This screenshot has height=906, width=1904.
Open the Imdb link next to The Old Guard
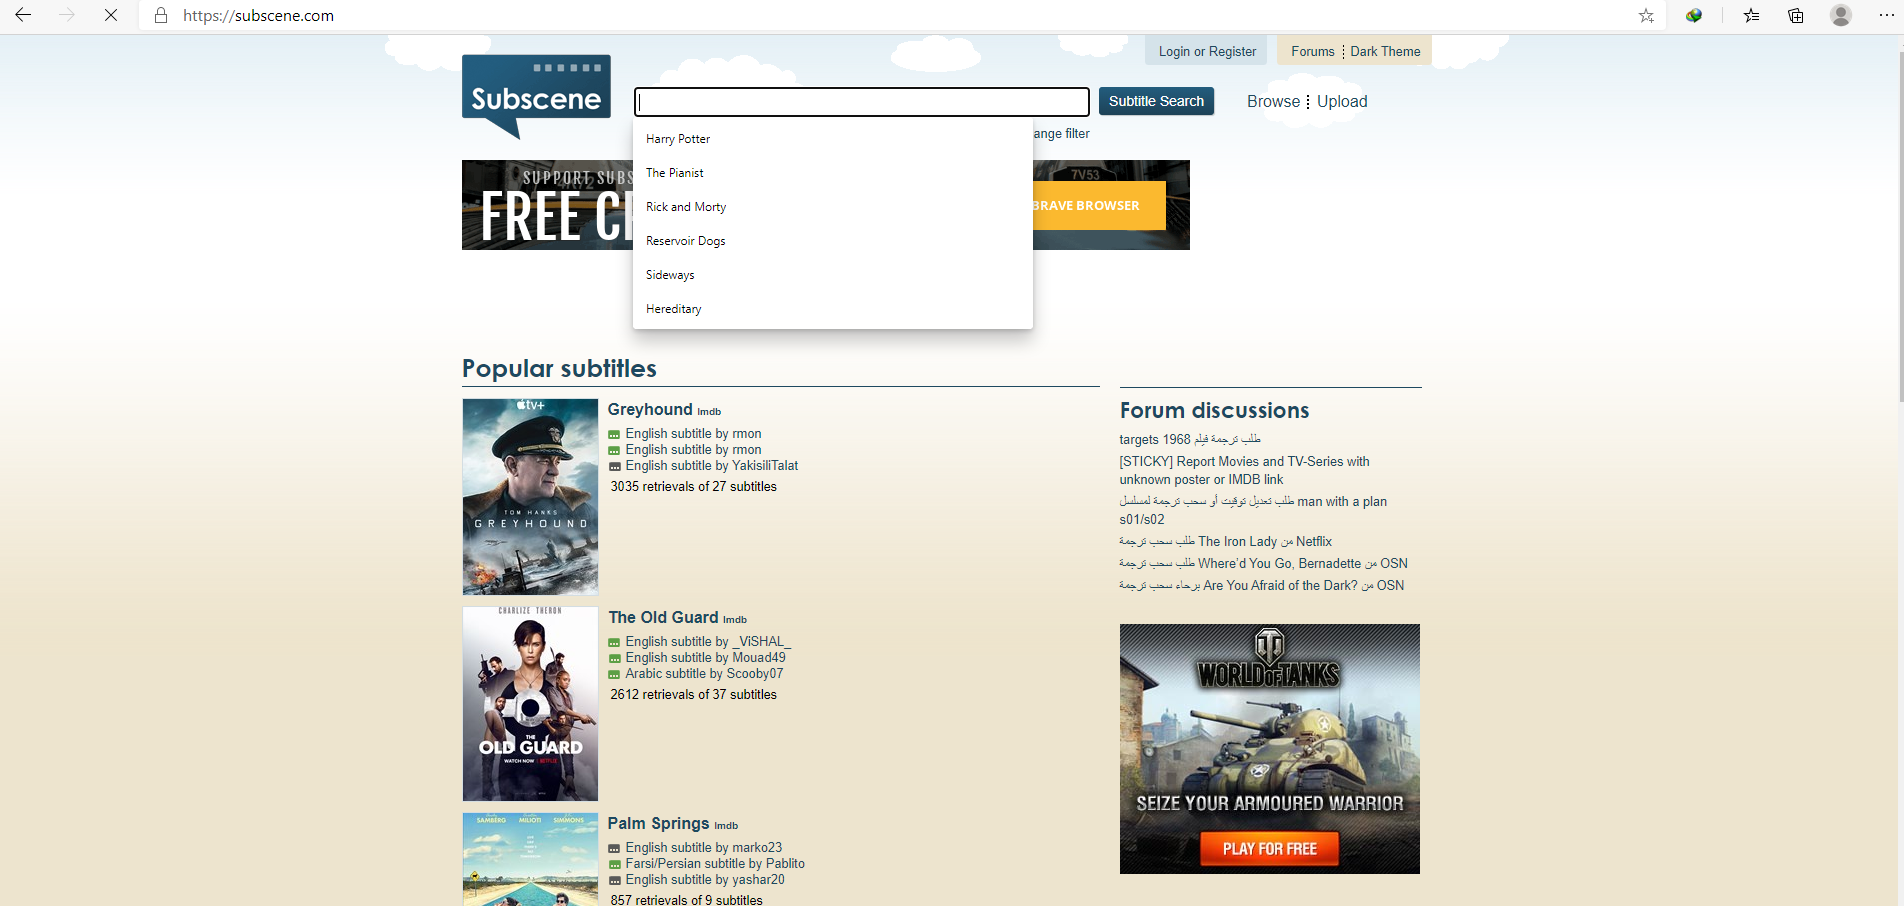[x=735, y=620]
